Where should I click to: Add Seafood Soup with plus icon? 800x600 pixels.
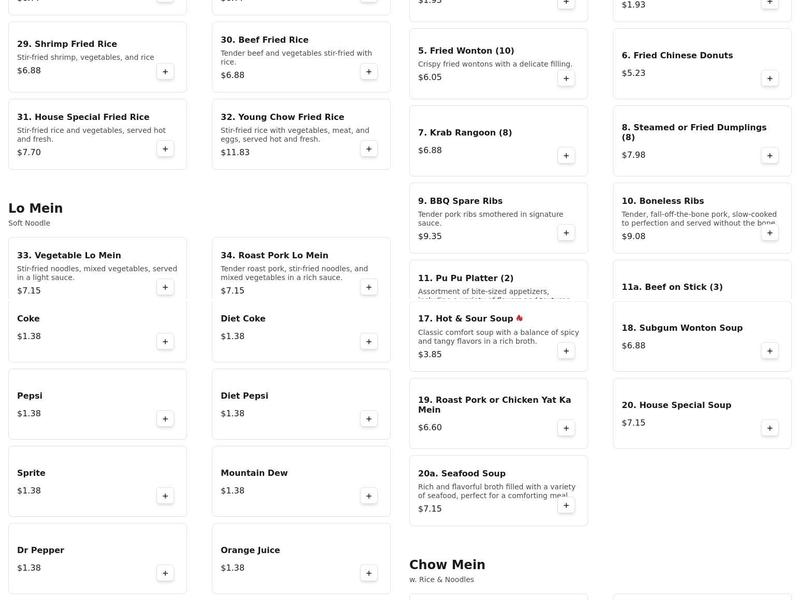[566, 506]
